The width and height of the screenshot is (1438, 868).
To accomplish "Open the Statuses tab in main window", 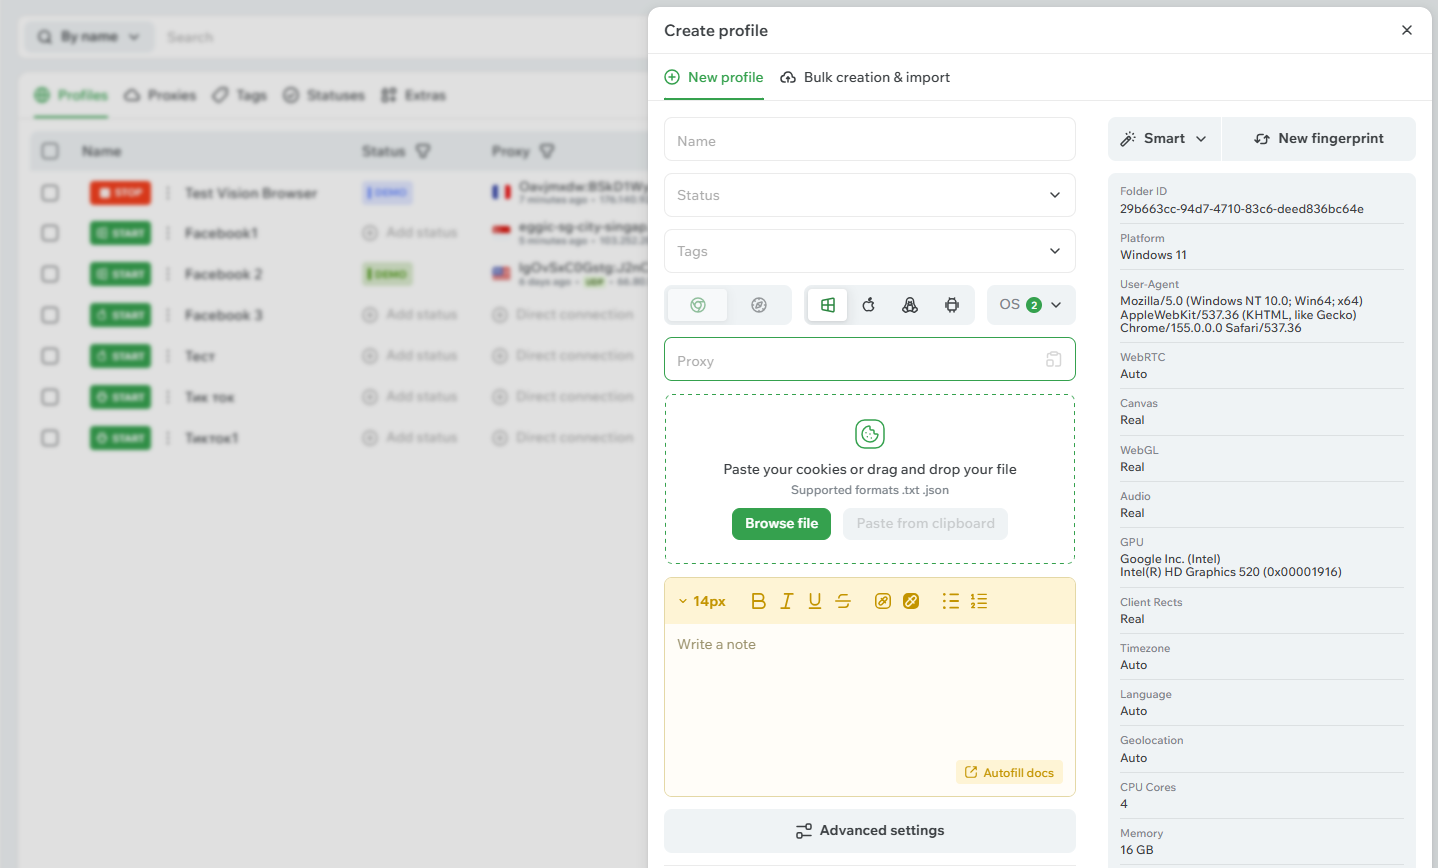I will pyautogui.click(x=324, y=95).
